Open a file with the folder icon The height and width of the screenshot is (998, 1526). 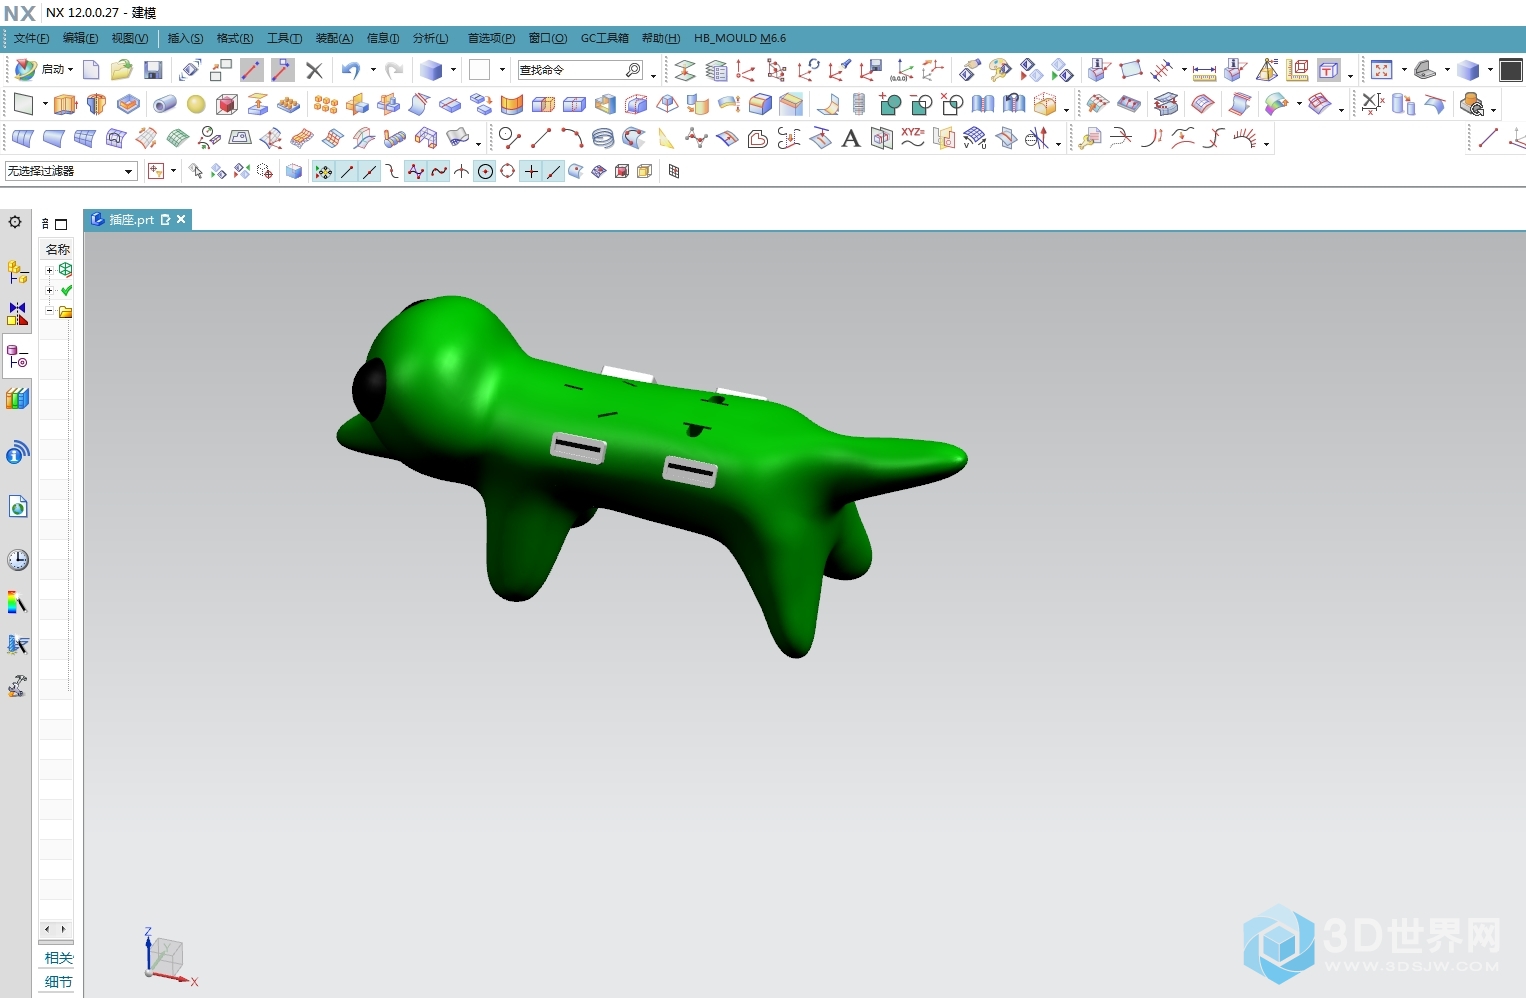click(122, 70)
